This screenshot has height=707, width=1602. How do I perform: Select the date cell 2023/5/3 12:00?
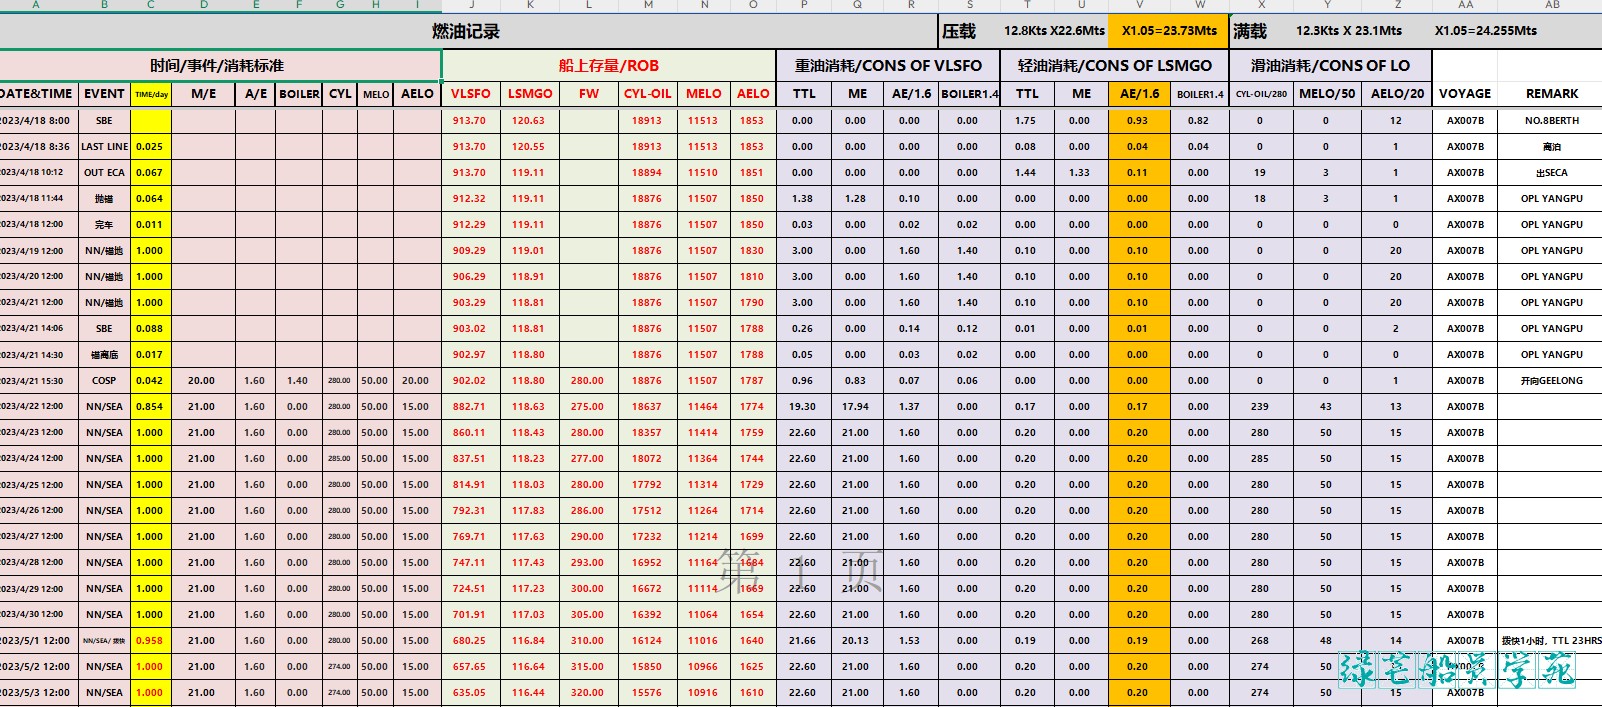tap(37, 693)
